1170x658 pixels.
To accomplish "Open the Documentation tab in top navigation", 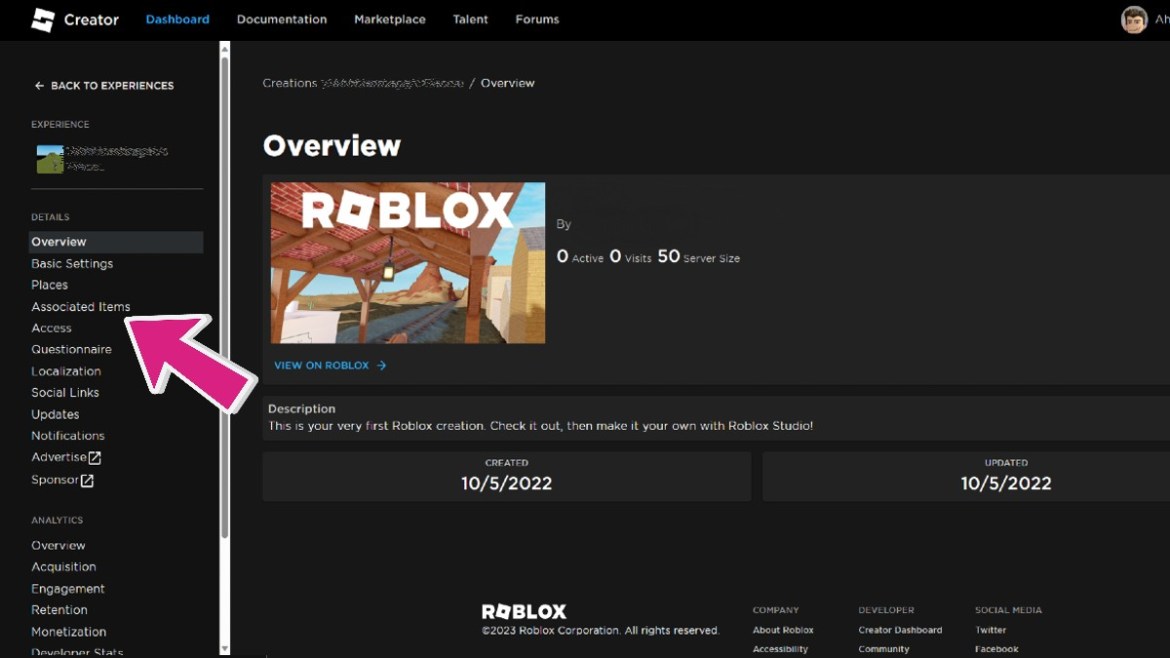I will 281,20.
